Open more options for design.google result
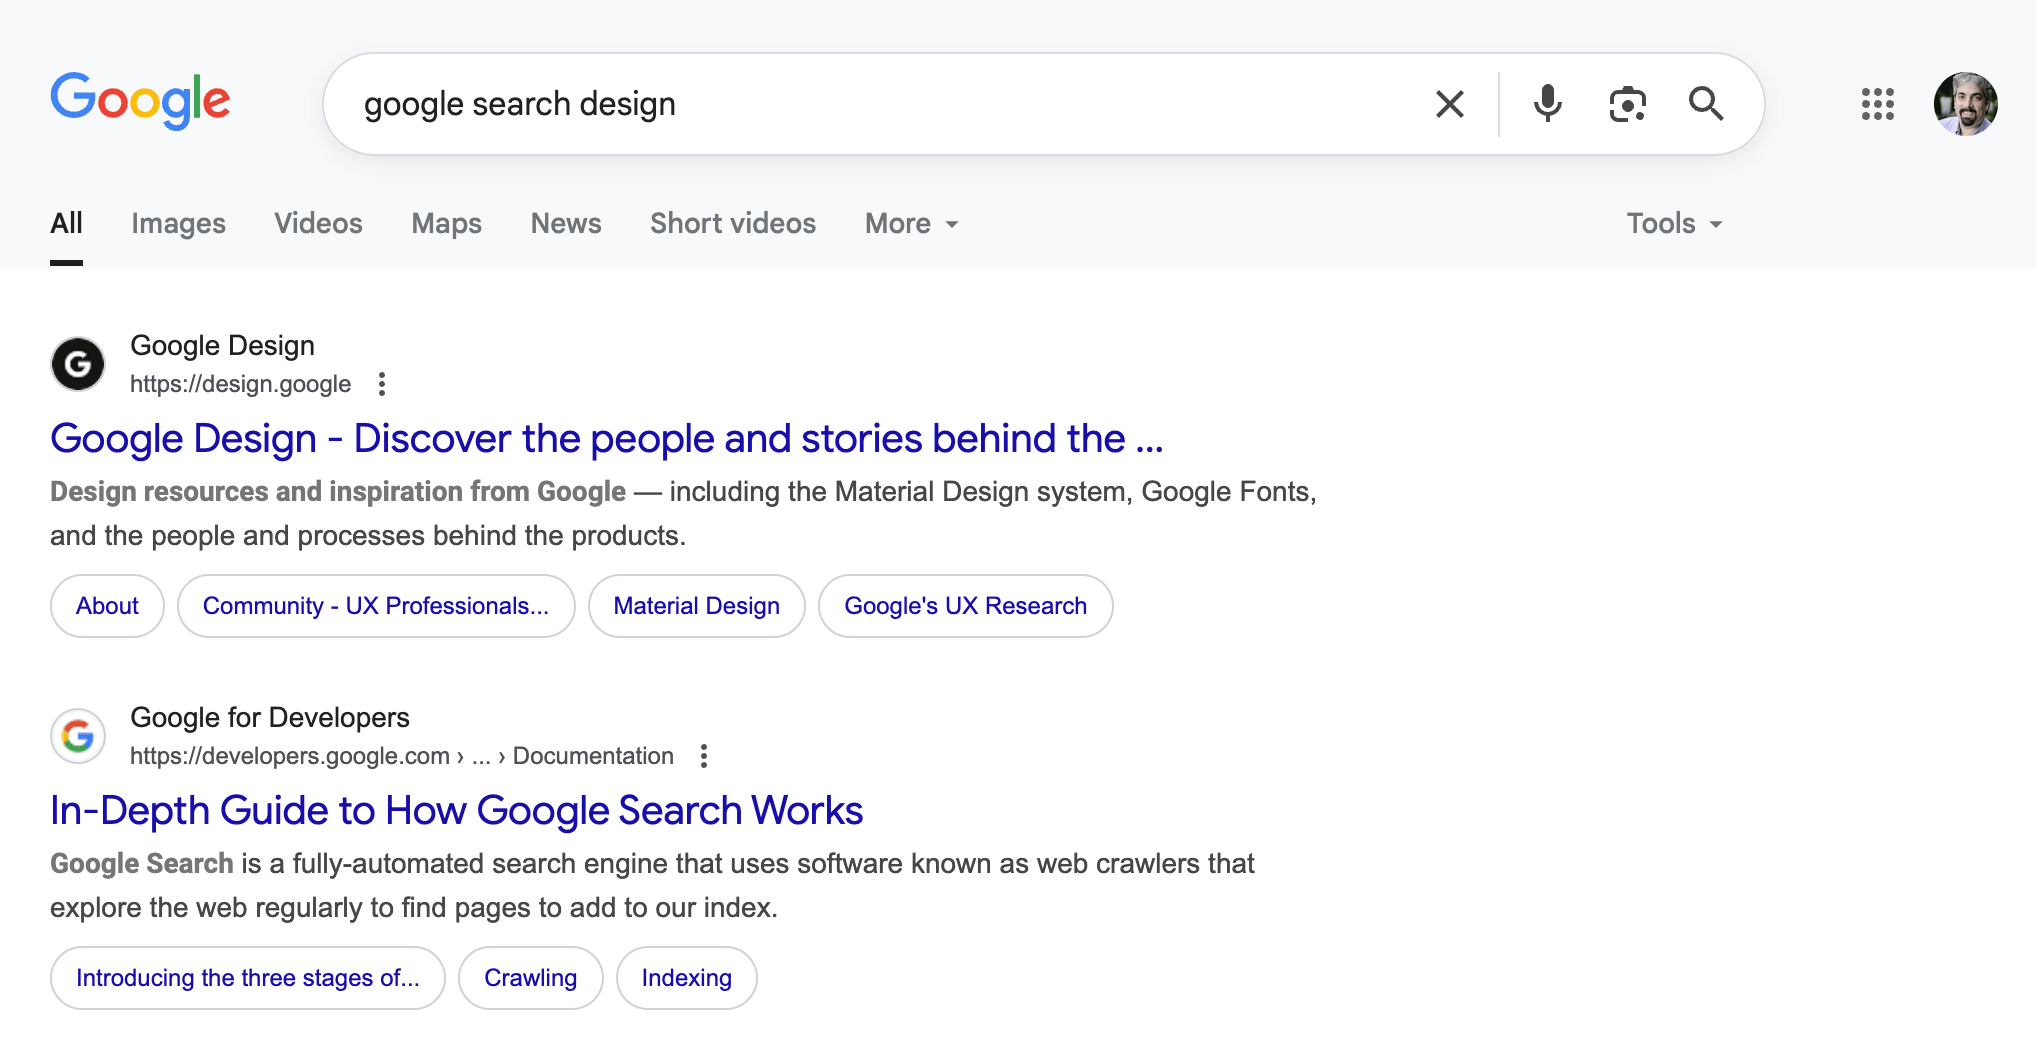Image resolution: width=2036 pixels, height=1044 pixels. point(382,384)
